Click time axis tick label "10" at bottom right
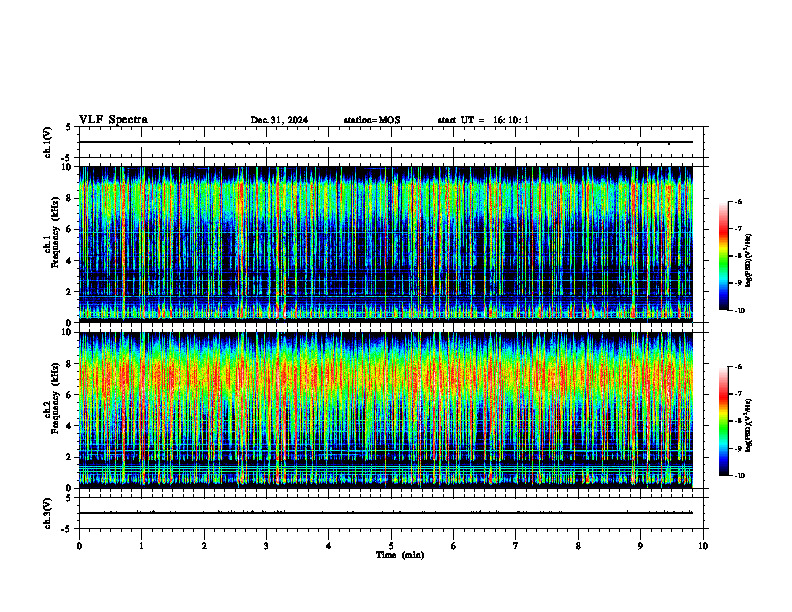The width and height of the screenshot is (792, 612). [703, 546]
